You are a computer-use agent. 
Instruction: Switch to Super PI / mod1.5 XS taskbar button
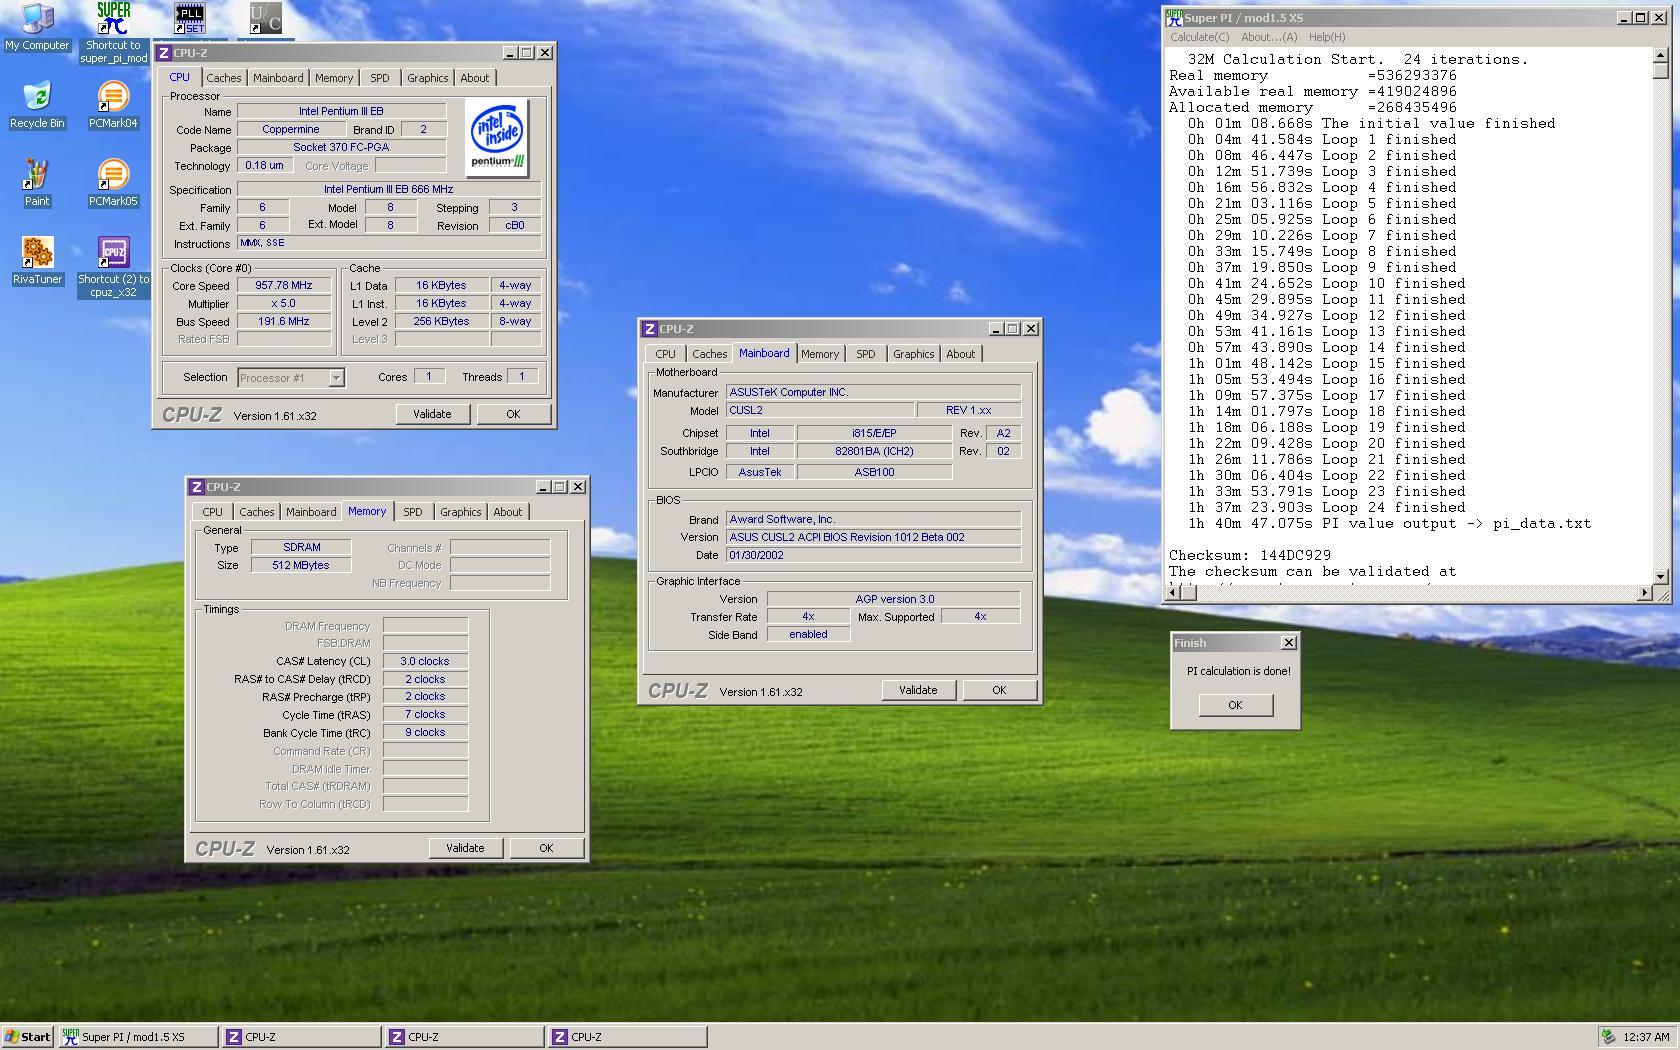click(x=138, y=1037)
